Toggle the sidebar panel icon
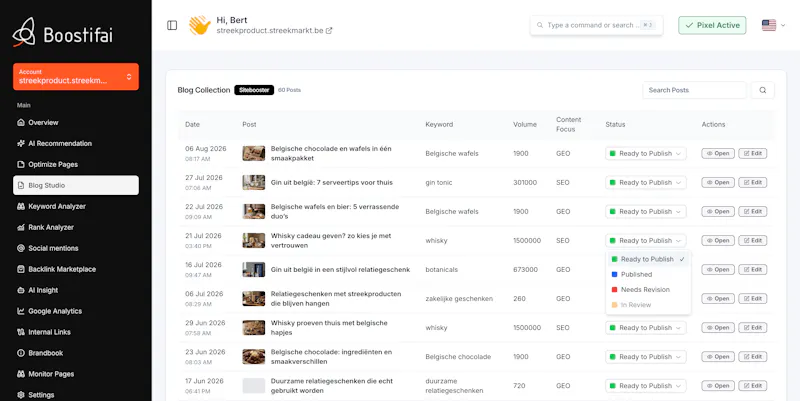The image size is (800, 401). [172, 25]
